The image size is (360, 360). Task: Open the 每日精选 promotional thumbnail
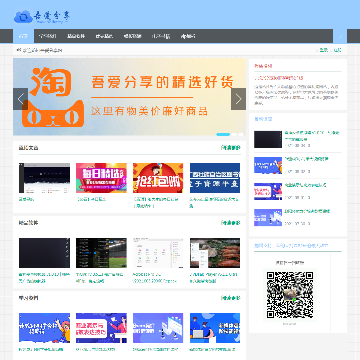pos(101,178)
